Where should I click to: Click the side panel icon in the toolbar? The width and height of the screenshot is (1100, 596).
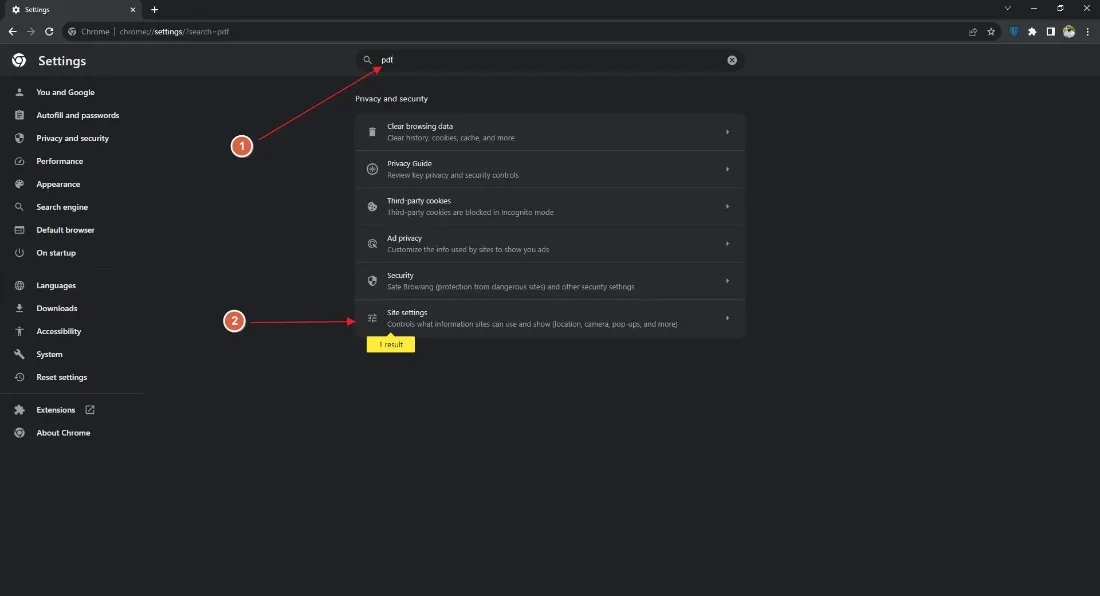(1051, 31)
